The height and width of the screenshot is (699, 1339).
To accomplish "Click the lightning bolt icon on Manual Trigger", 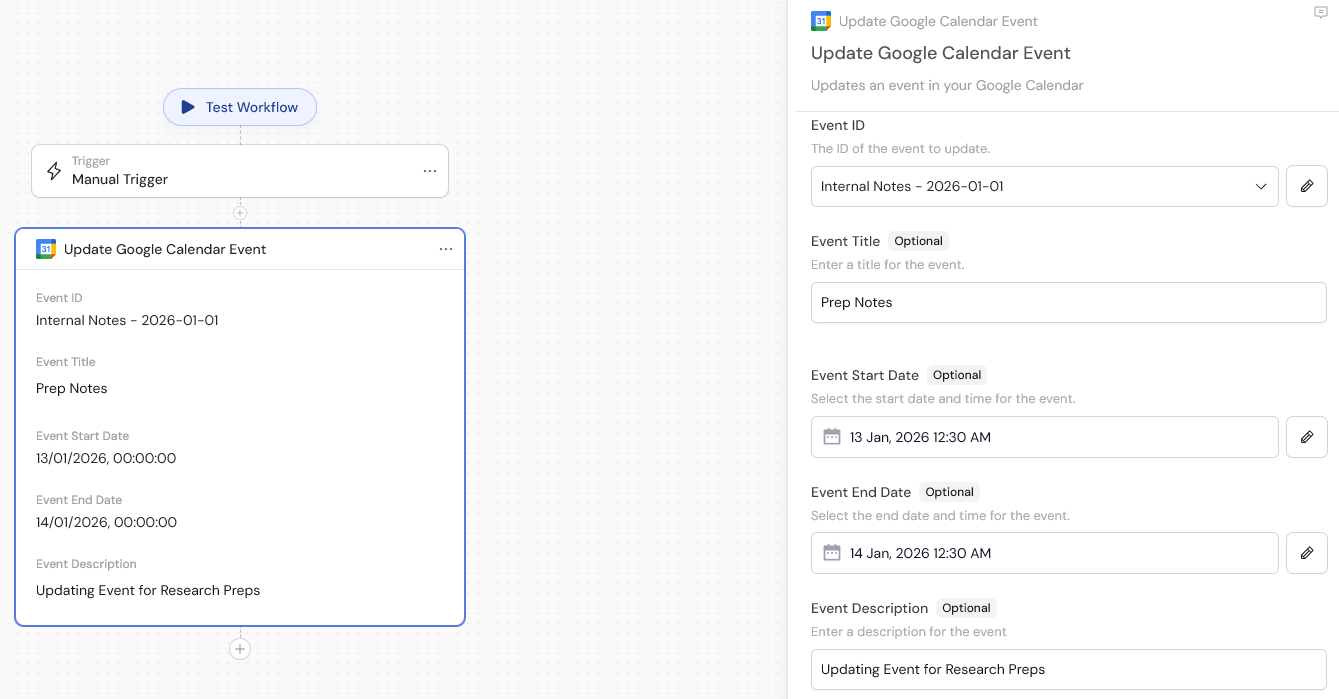I will pos(55,171).
